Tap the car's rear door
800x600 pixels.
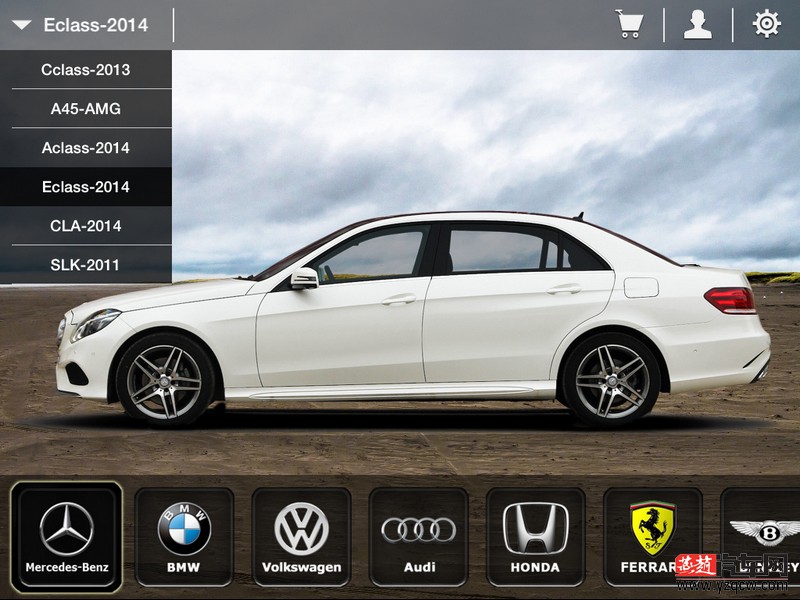coord(515,304)
